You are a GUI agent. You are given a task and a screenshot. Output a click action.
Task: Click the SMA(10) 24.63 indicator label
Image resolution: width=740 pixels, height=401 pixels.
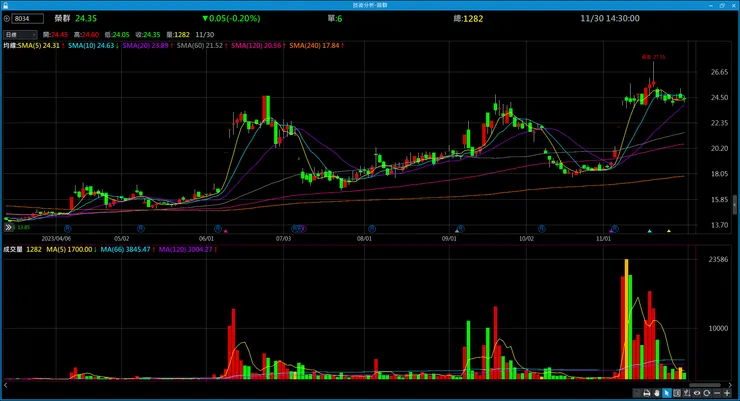pos(91,46)
